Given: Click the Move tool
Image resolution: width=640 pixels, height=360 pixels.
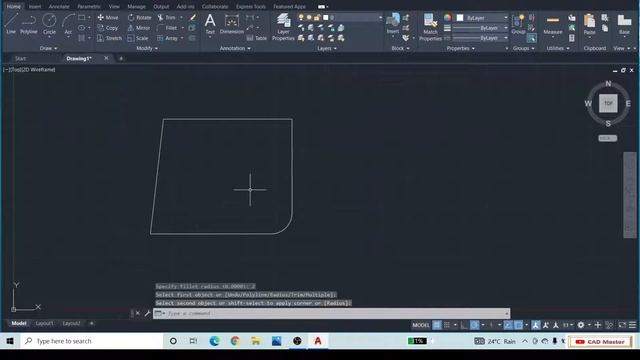Looking at the screenshot, I should point(108,18).
